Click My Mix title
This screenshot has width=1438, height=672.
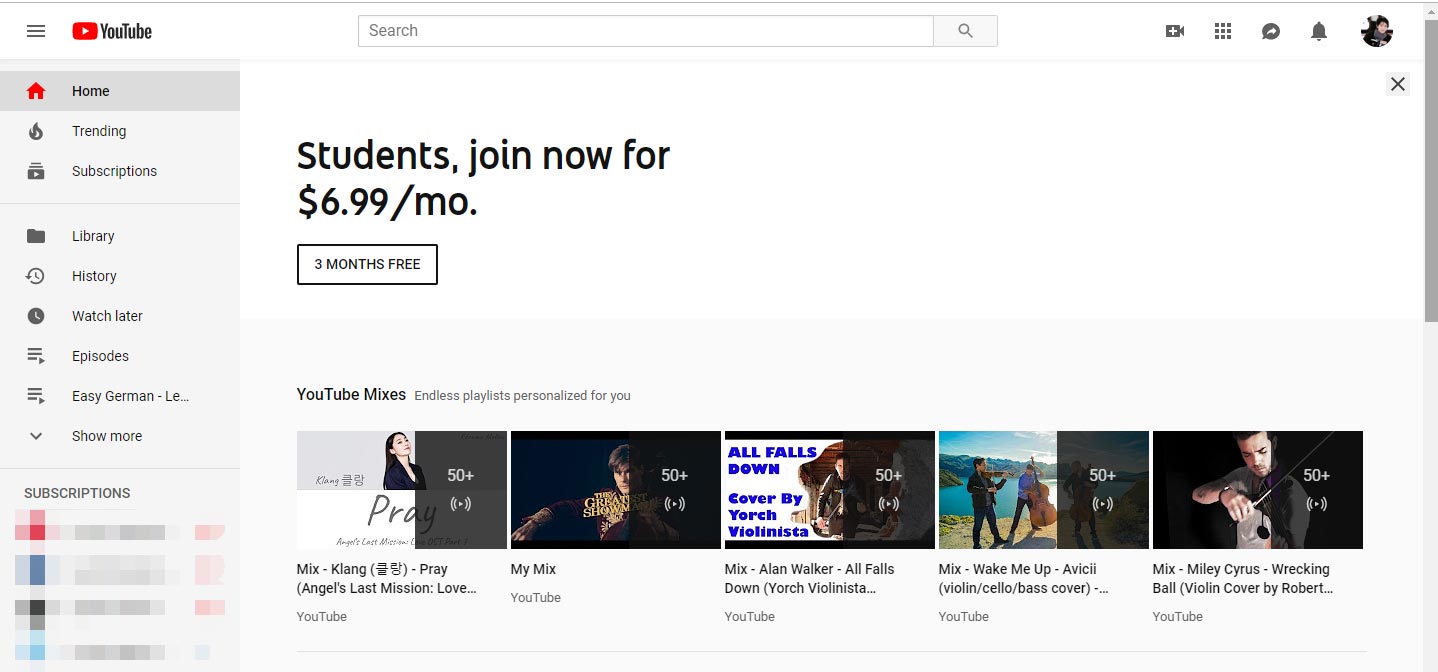(533, 569)
